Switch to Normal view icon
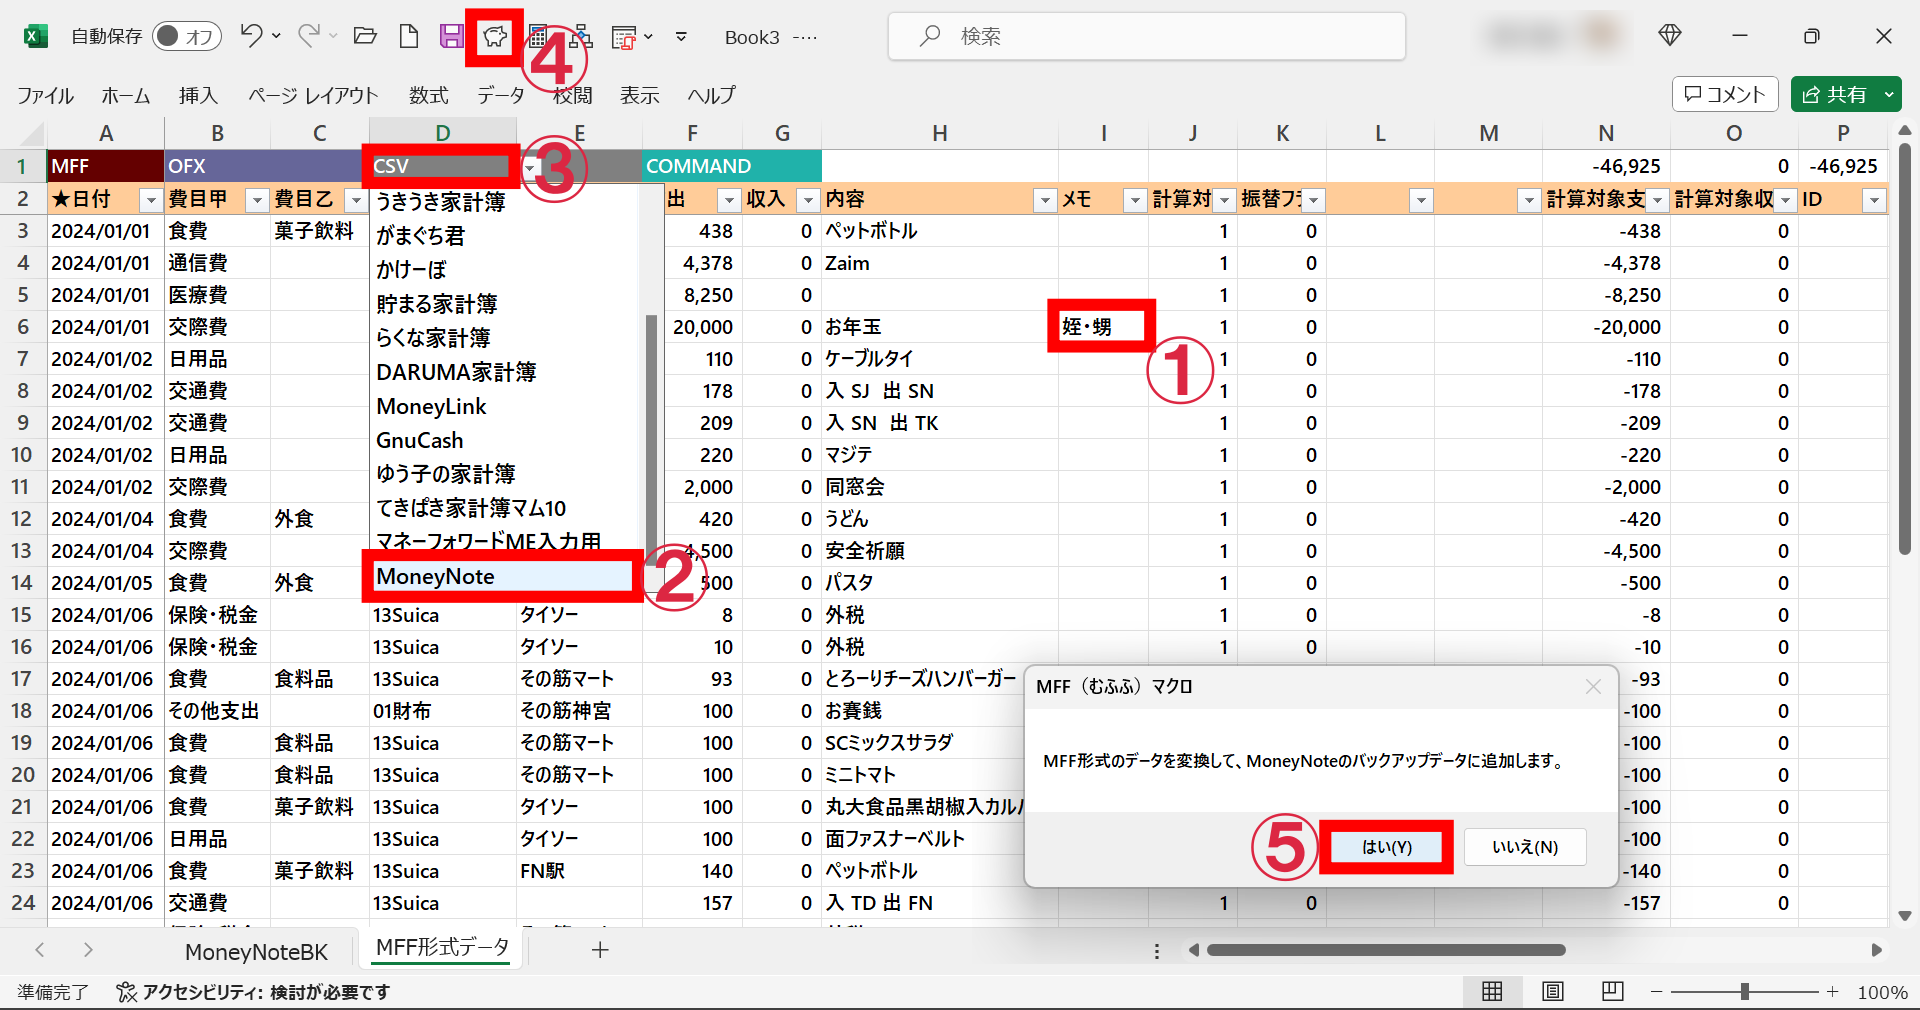 coord(1492,991)
